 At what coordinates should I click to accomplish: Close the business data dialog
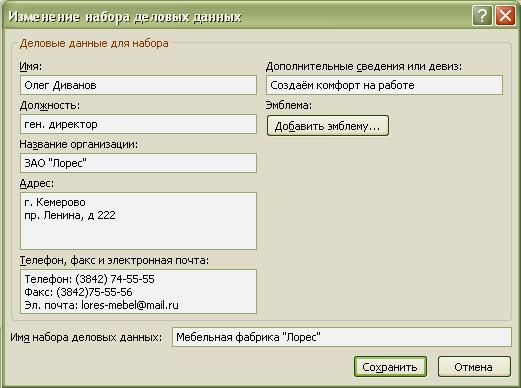[x=505, y=16]
